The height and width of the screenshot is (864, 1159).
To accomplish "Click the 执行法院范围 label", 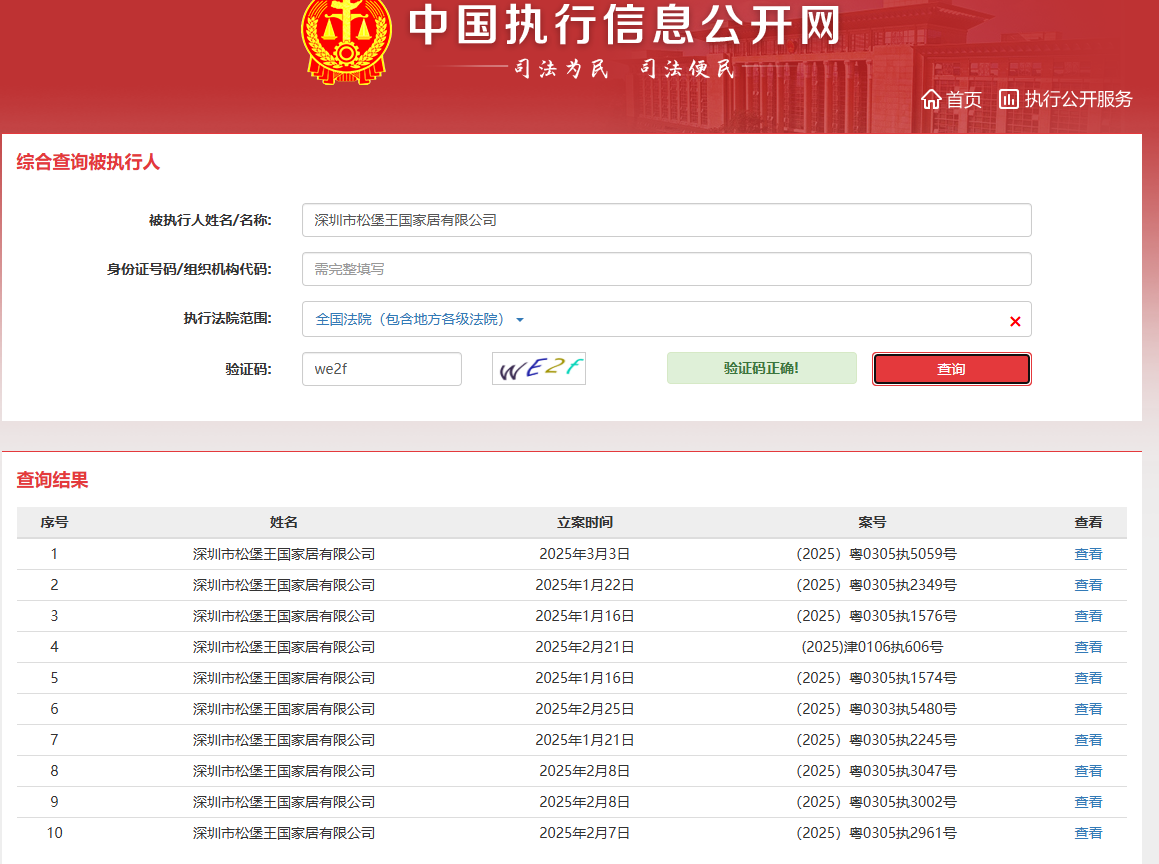I will click(228, 319).
